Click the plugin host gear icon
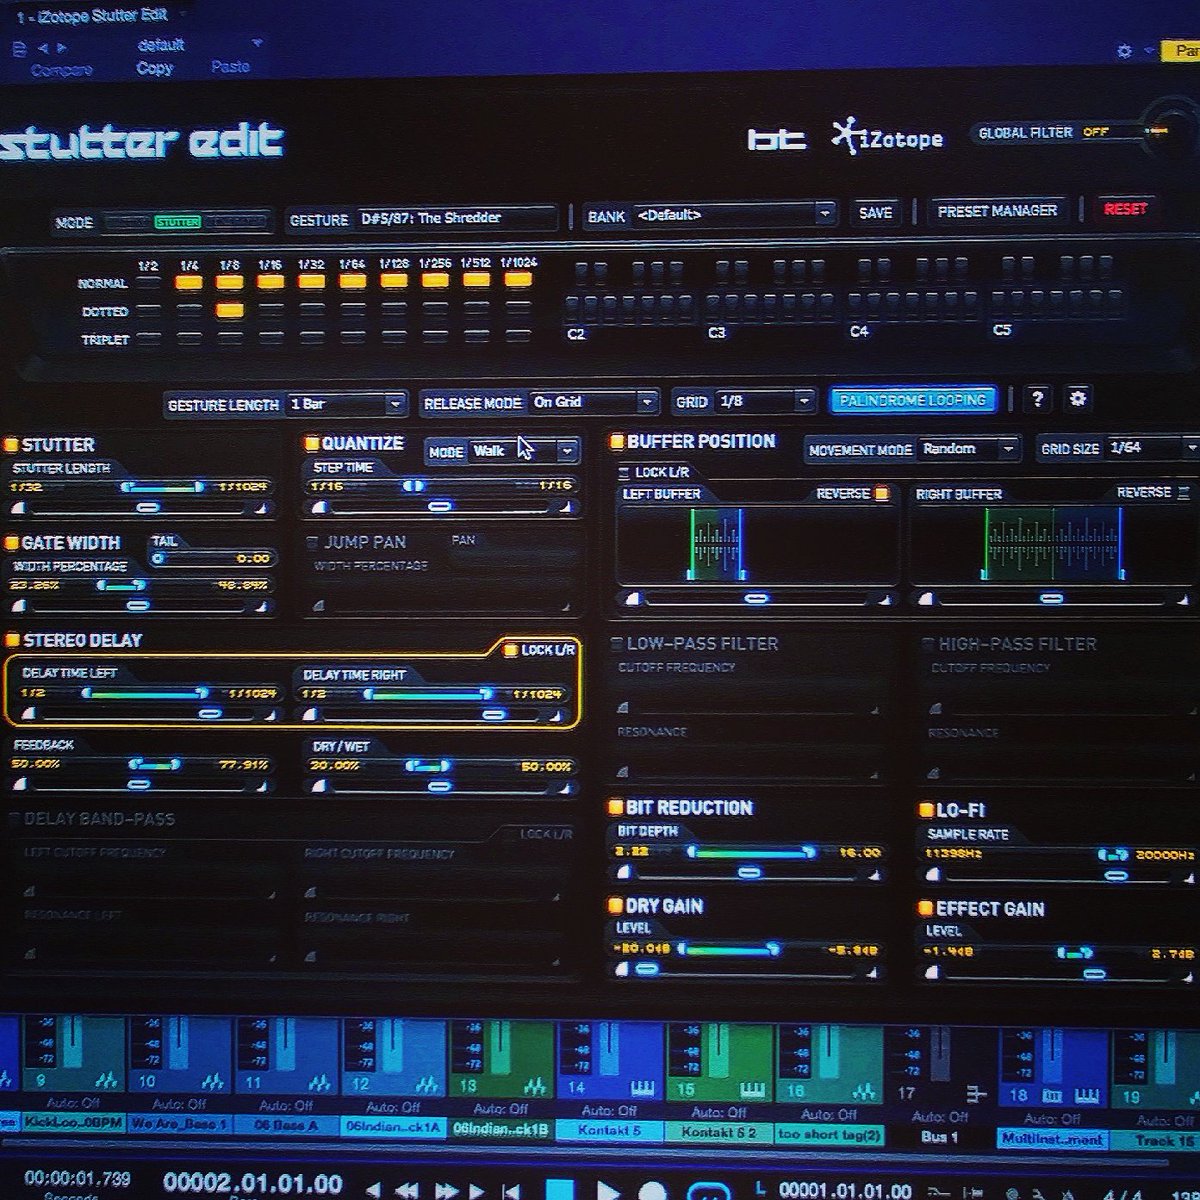The height and width of the screenshot is (1200, 1200). [x=1124, y=50]
